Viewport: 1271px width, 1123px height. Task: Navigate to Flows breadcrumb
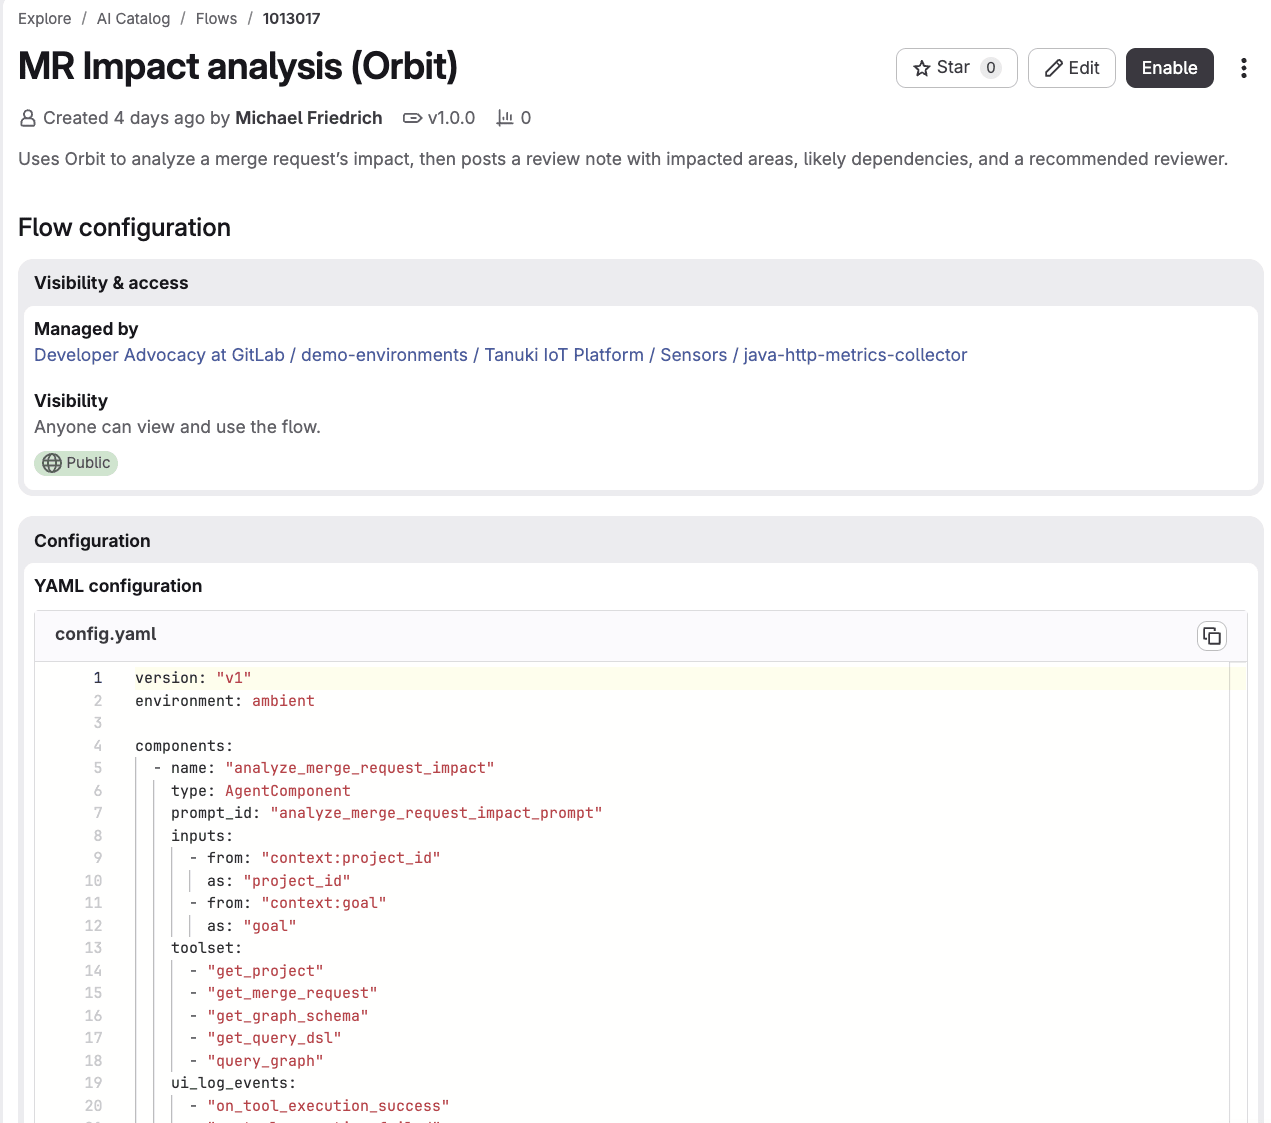pos(217,19)
